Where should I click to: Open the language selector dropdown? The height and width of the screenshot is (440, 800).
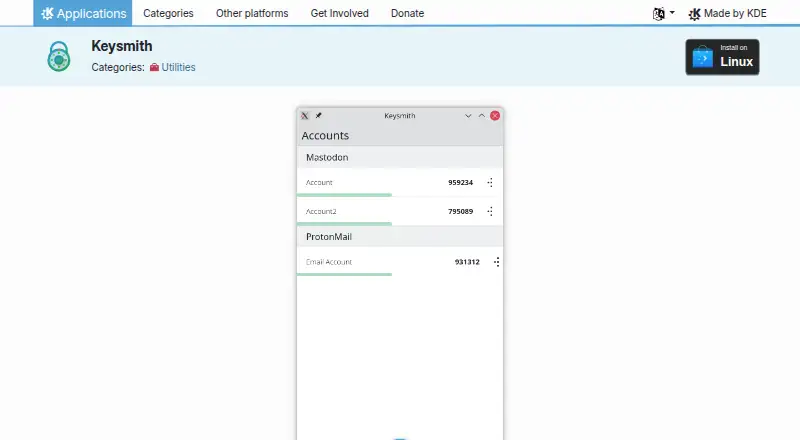coord(664,14)
